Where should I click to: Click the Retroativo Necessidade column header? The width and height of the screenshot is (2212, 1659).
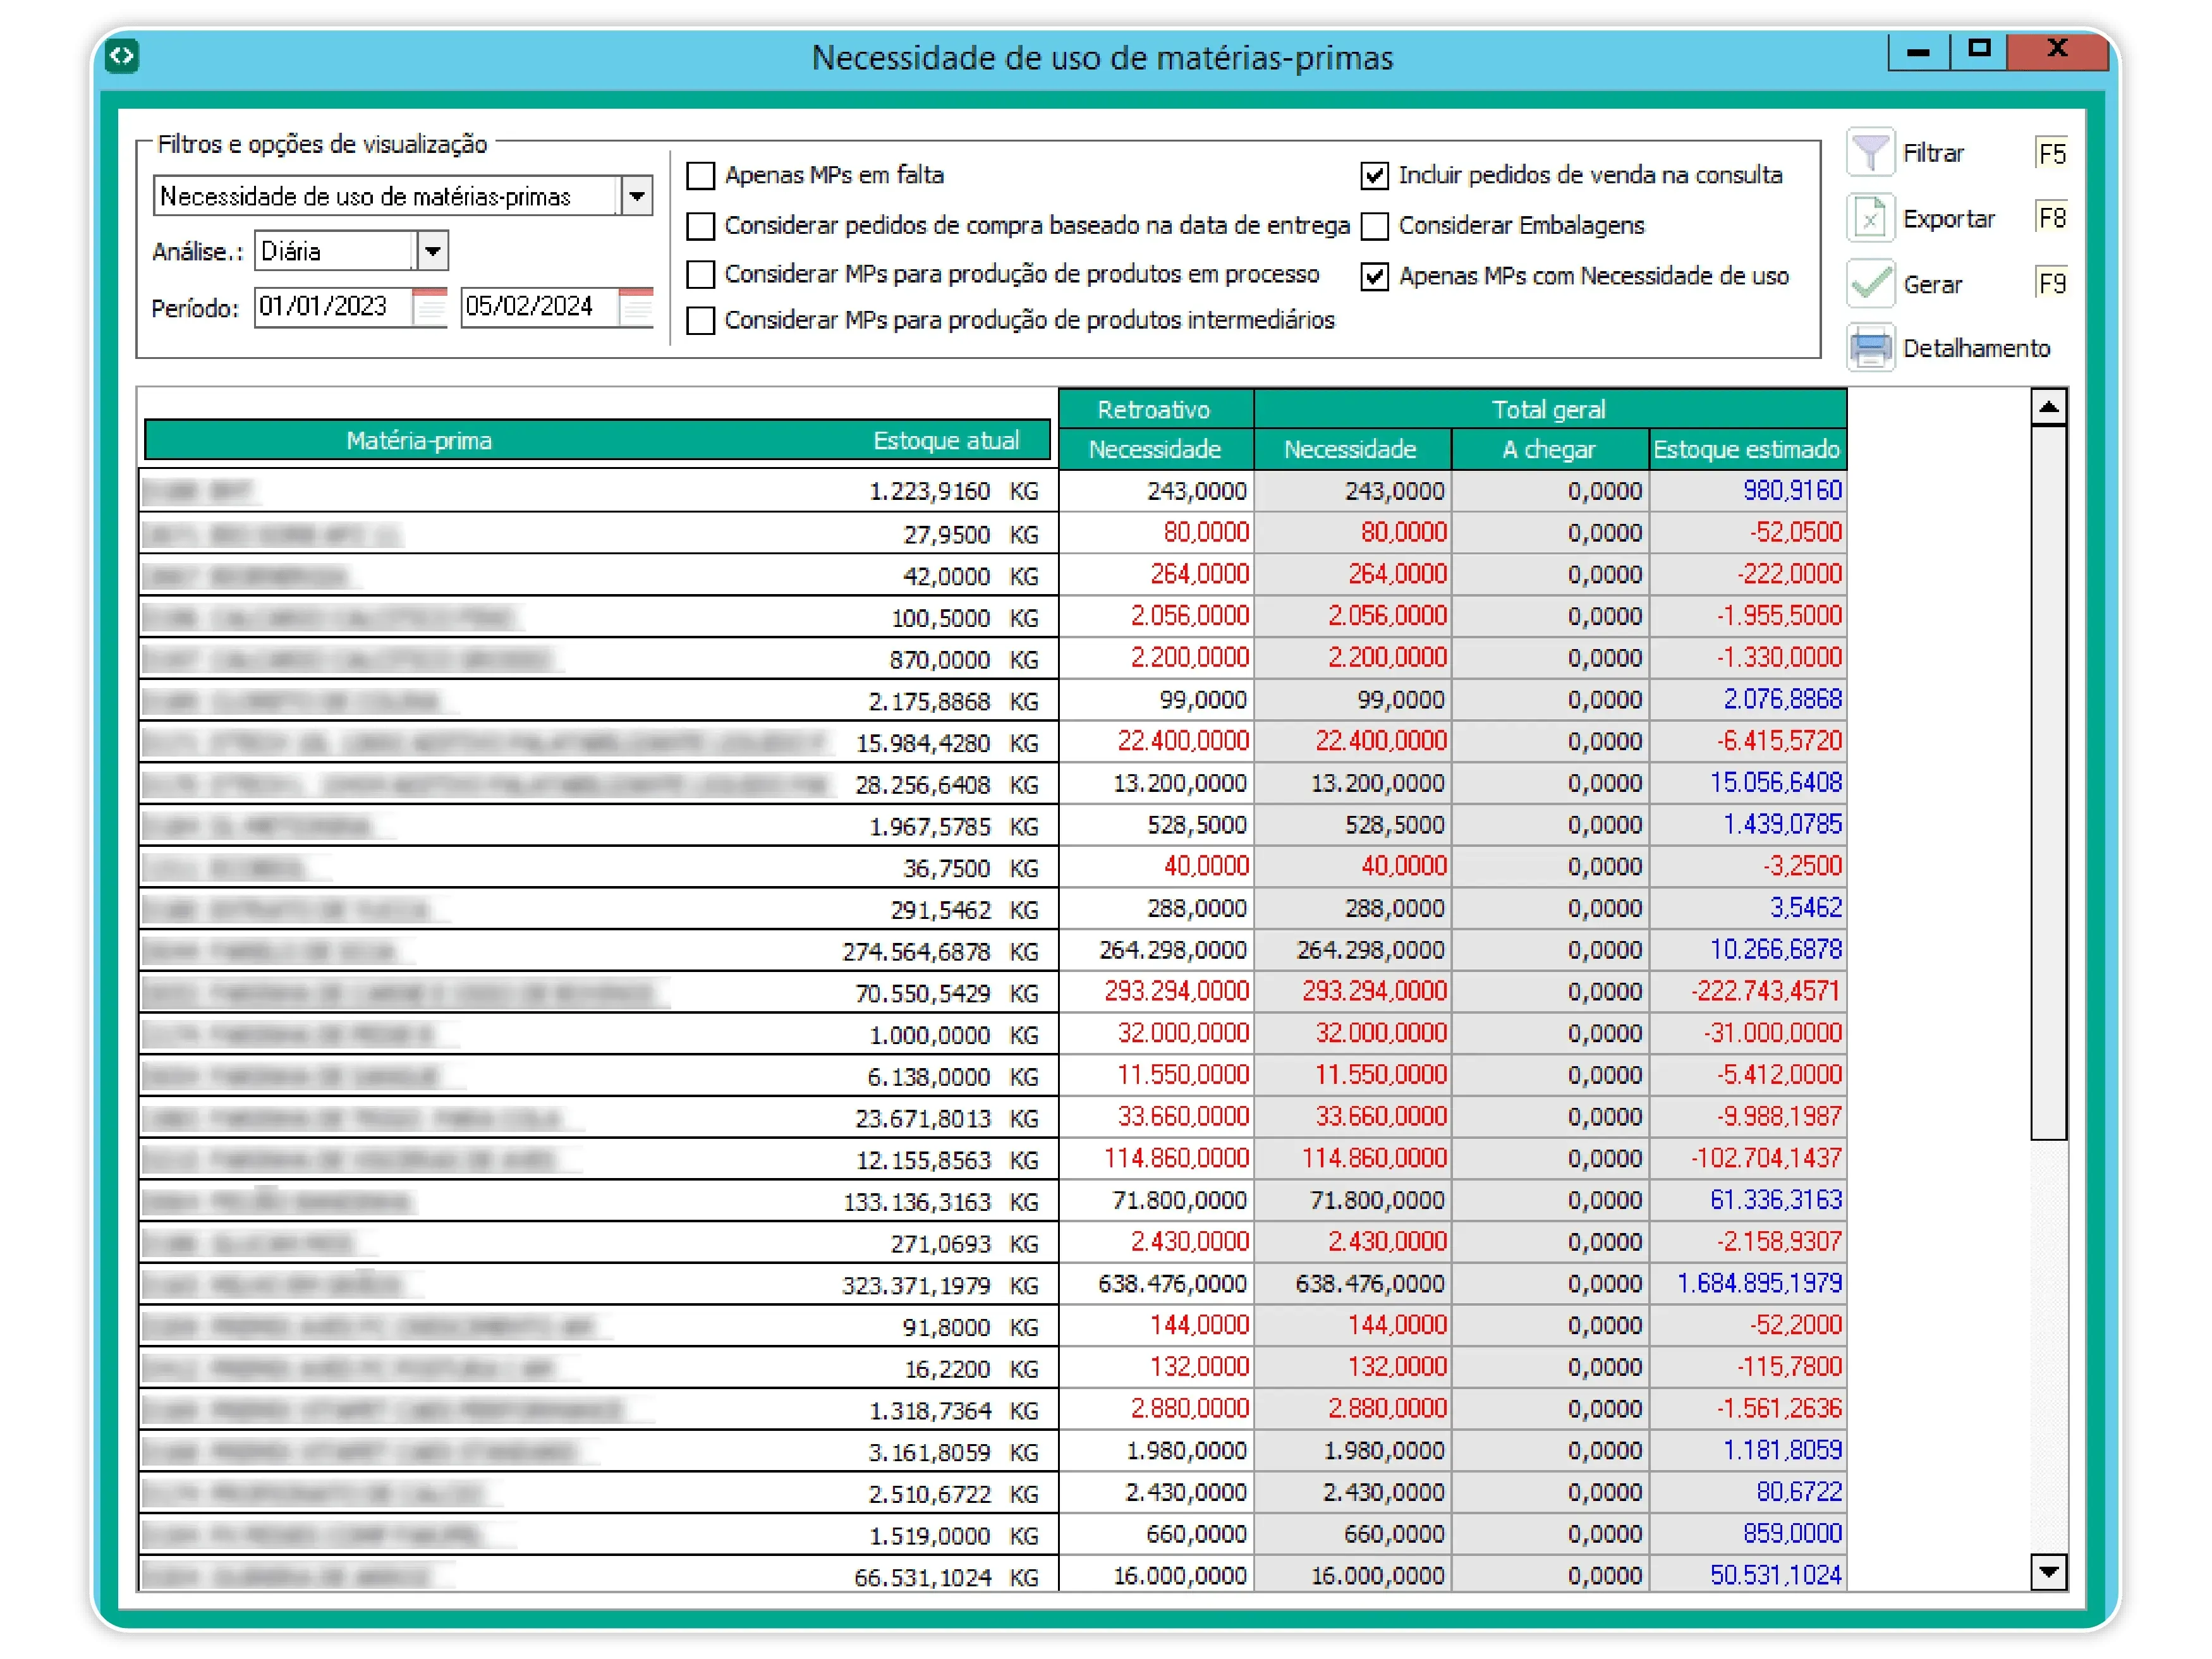1155,449
